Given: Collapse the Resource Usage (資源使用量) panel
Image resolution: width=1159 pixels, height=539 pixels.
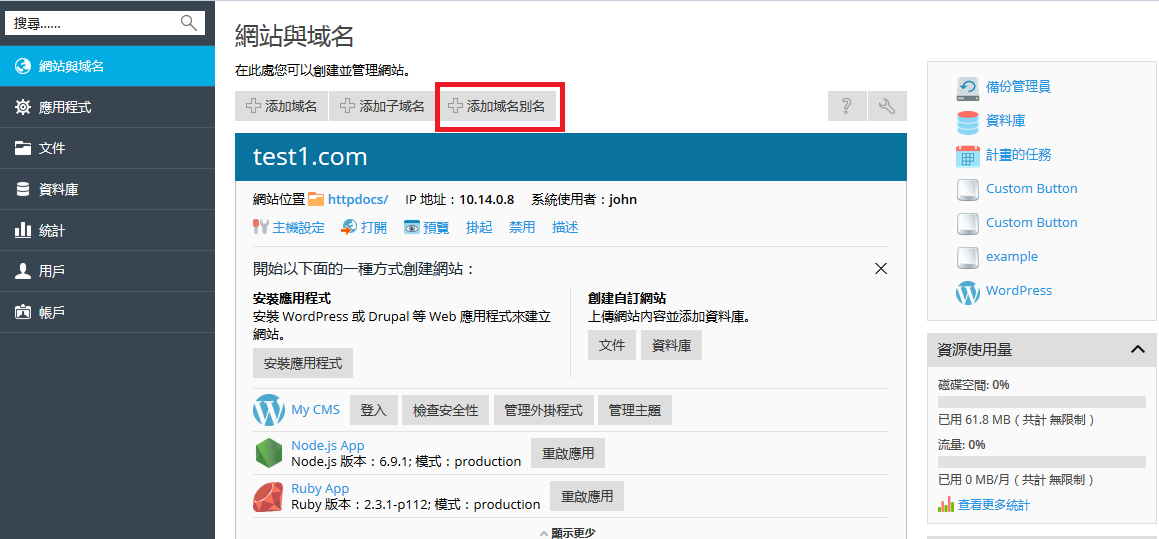Looking at the screenshot, I should point(1137,349).
